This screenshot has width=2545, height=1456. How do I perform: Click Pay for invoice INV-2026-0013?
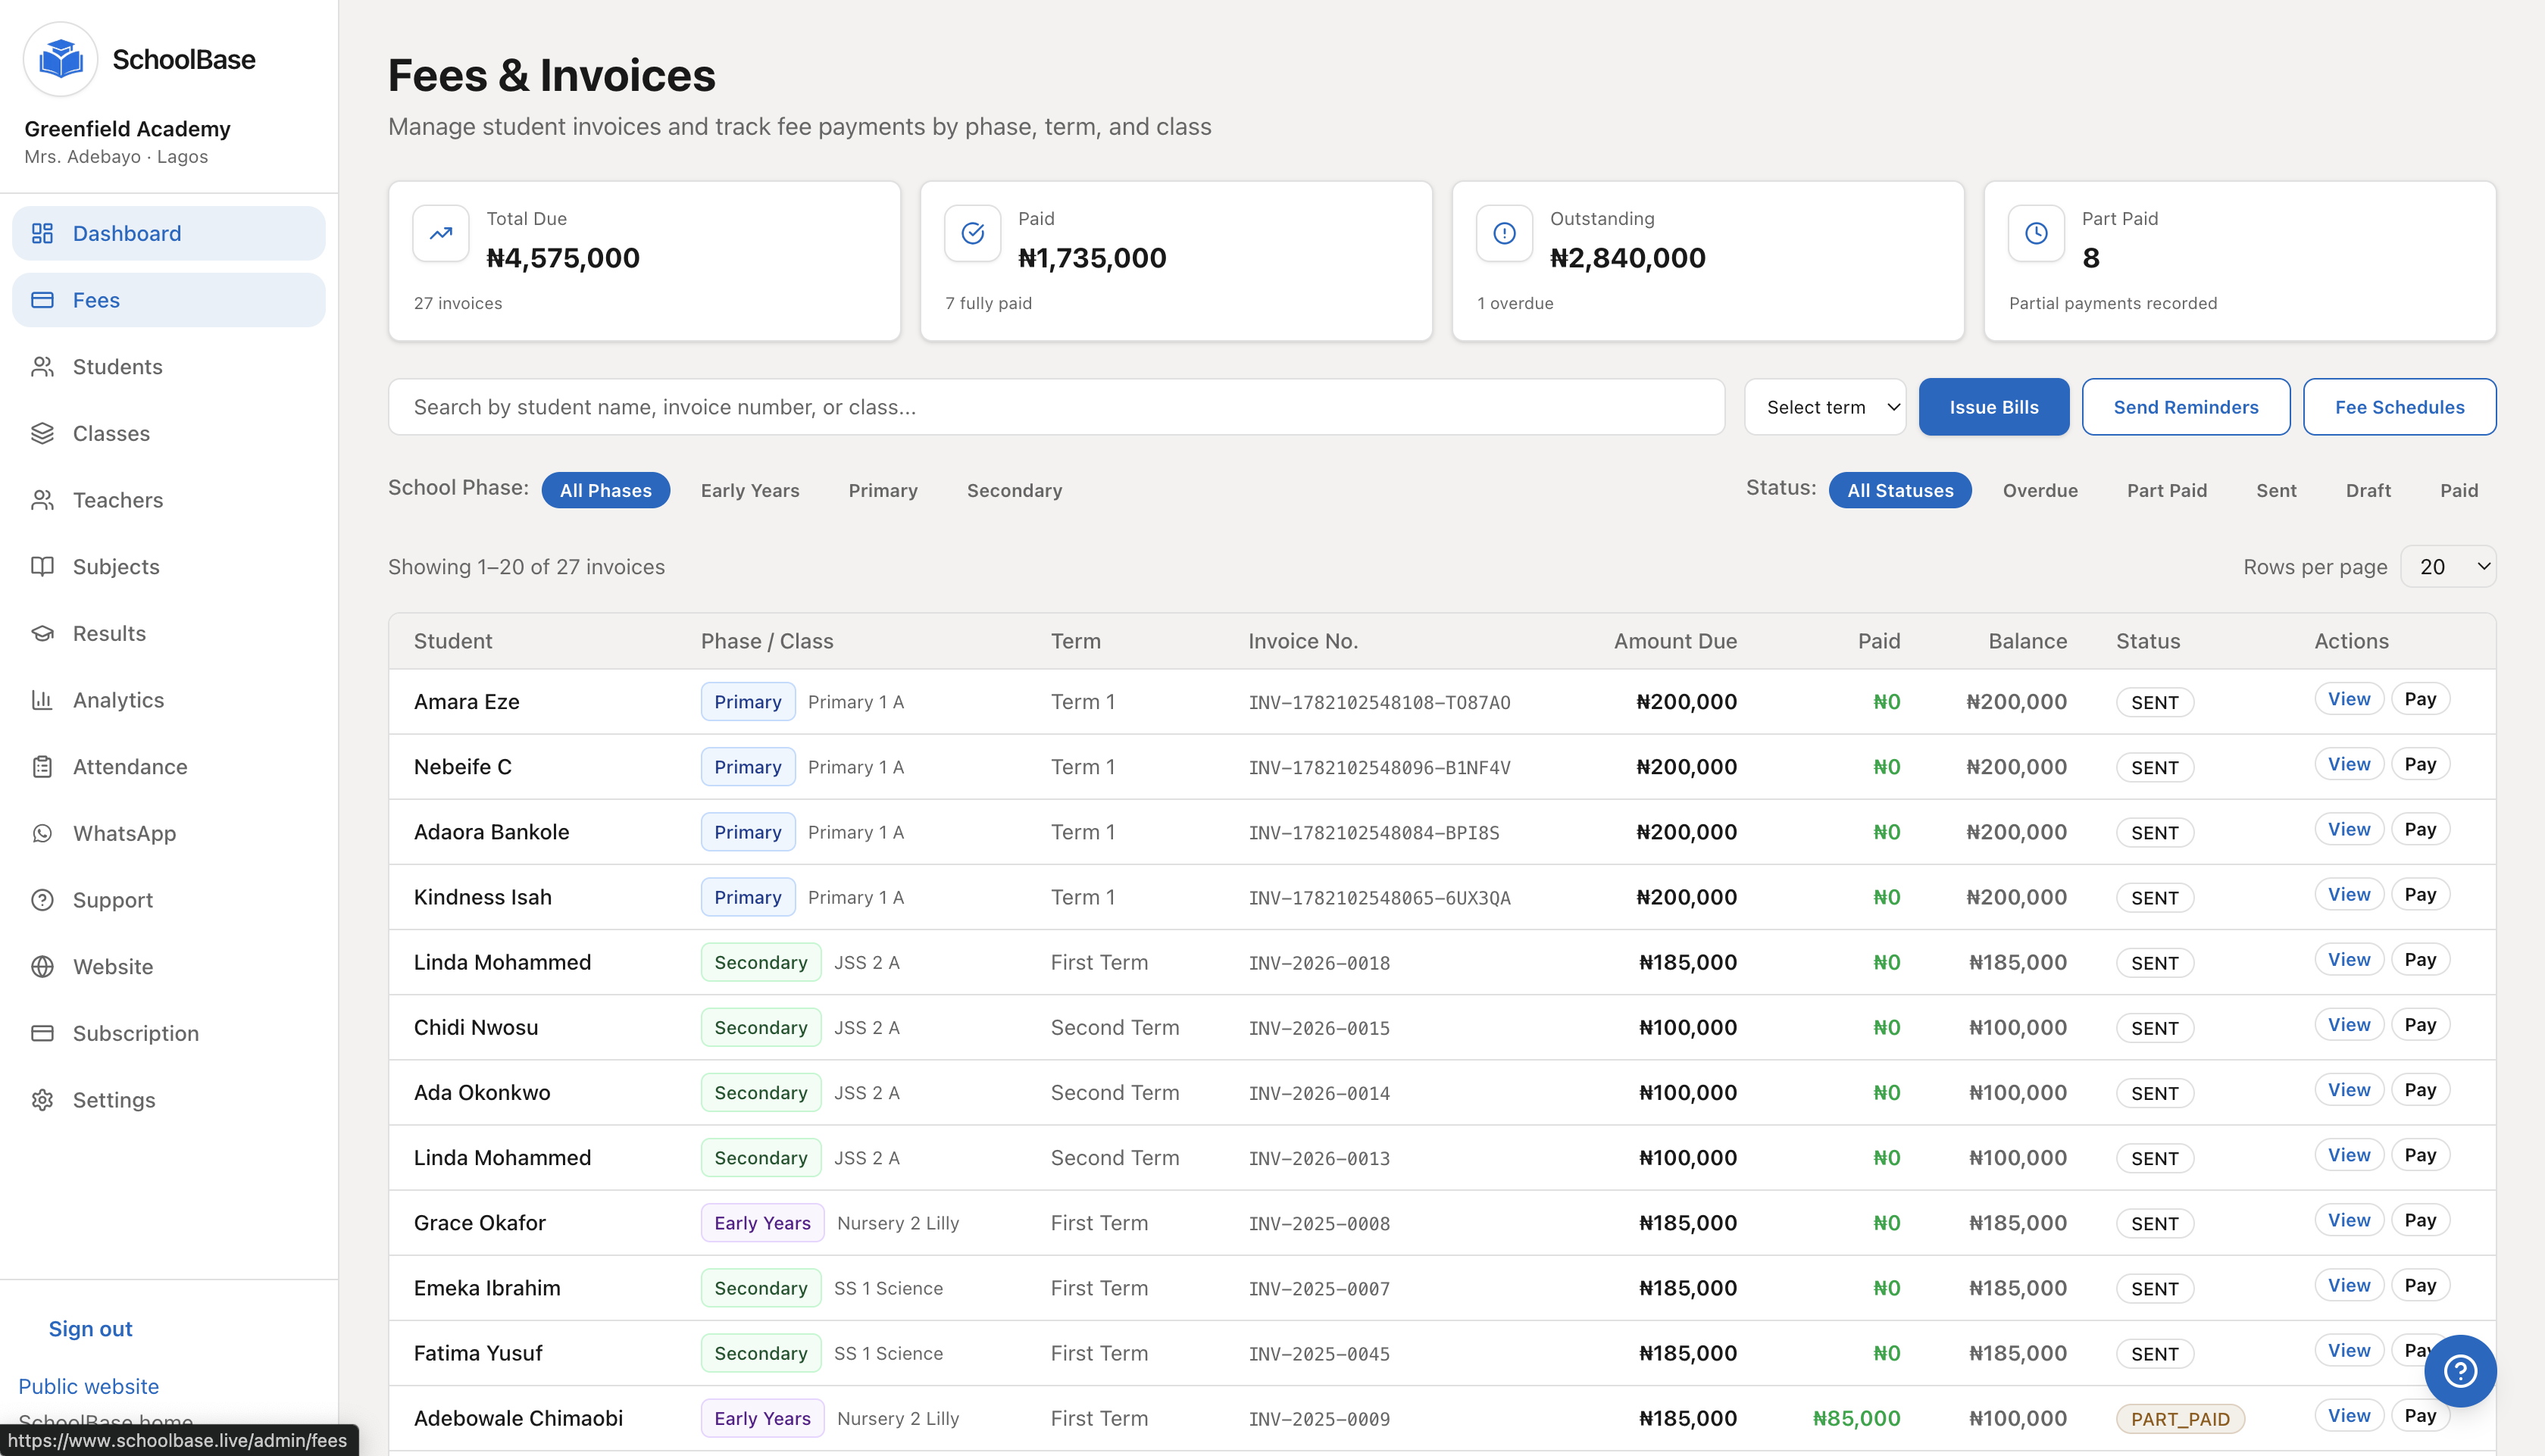pyautogui.click(x=2420, y=1155)
